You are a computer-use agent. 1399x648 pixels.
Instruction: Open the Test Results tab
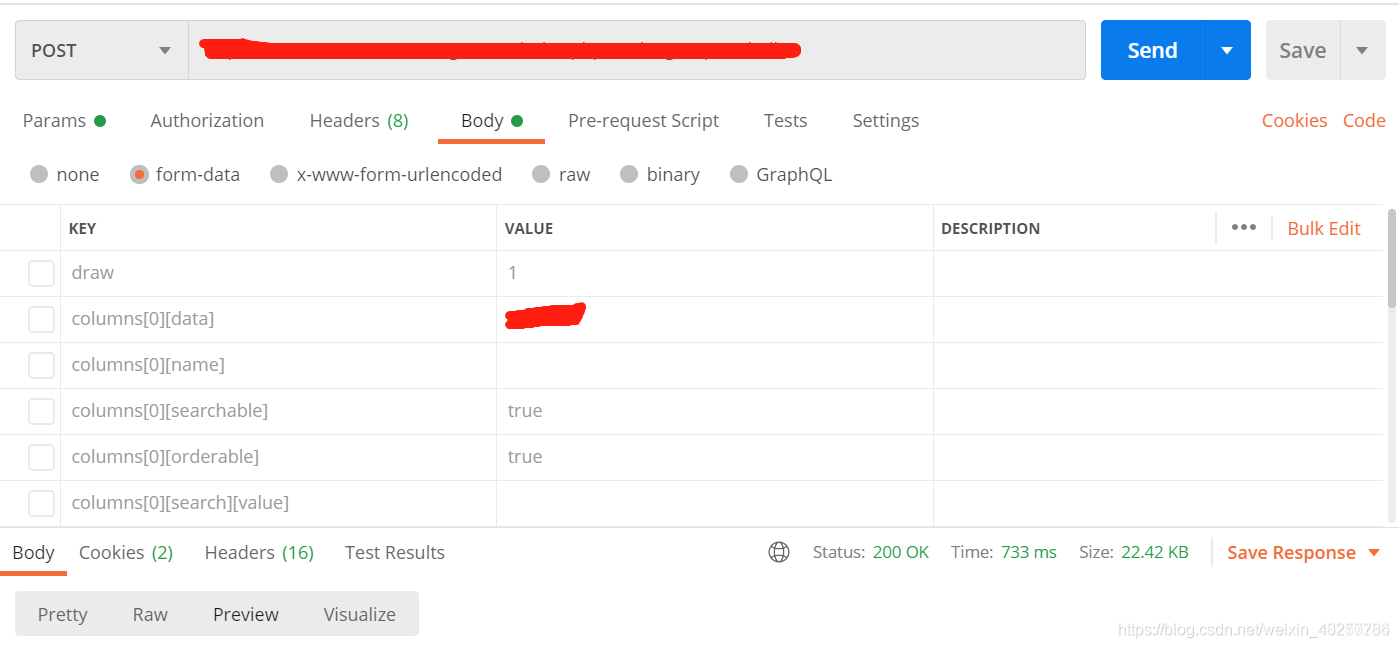click(x=395, y=553)
